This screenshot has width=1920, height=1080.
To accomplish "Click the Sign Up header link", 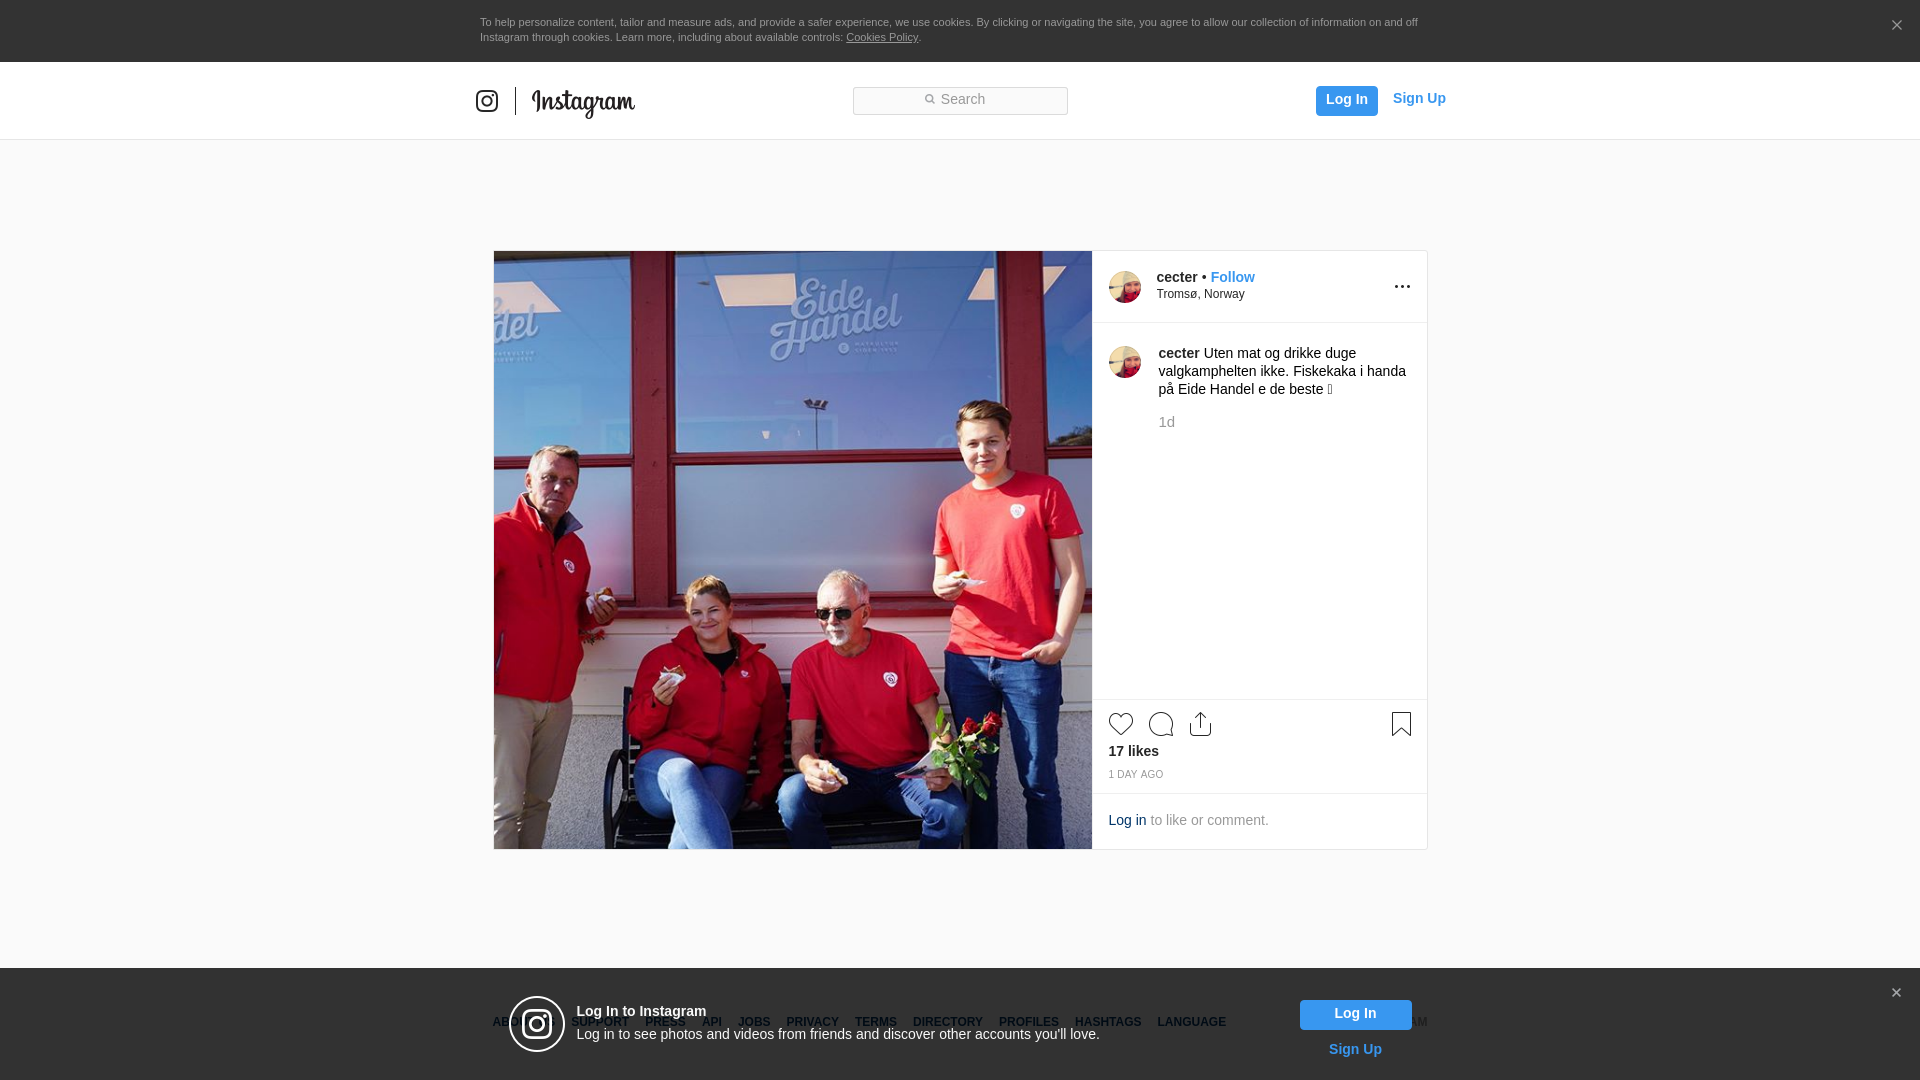I will [1419, 98].
